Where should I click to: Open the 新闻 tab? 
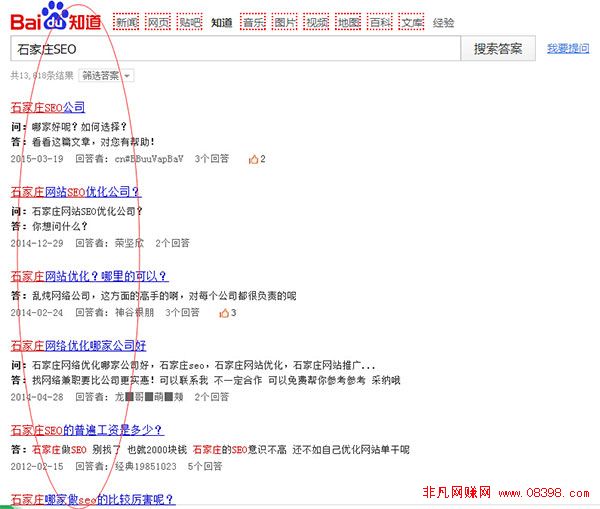point(126,23)
